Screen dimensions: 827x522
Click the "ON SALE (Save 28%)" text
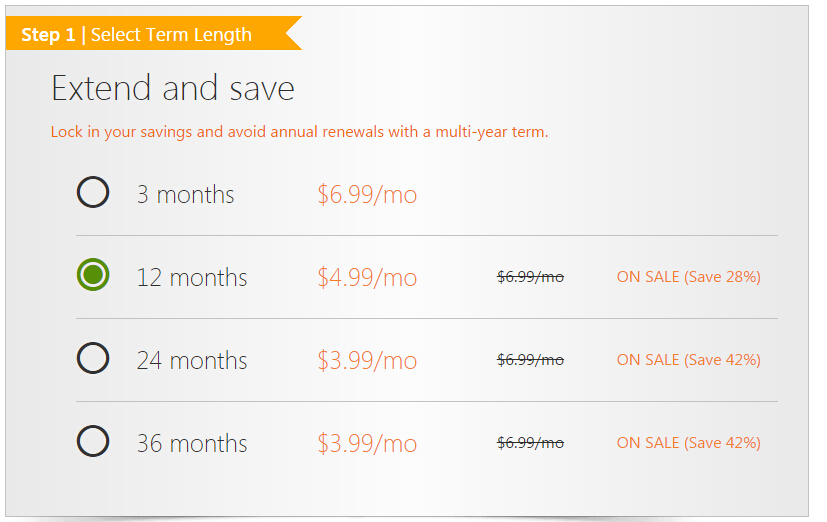688,277
